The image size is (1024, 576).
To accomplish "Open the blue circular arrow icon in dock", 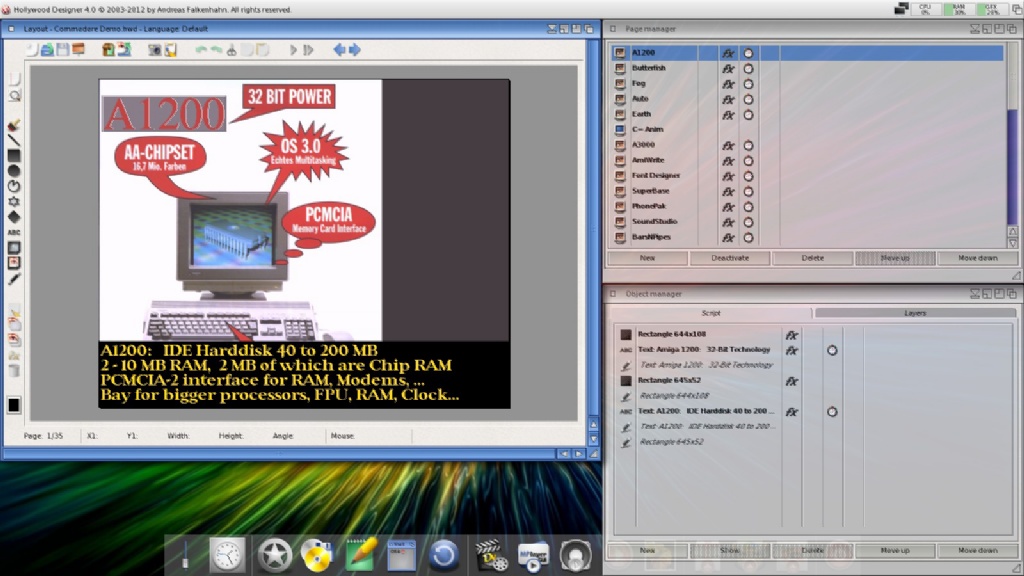I will 443,555.
